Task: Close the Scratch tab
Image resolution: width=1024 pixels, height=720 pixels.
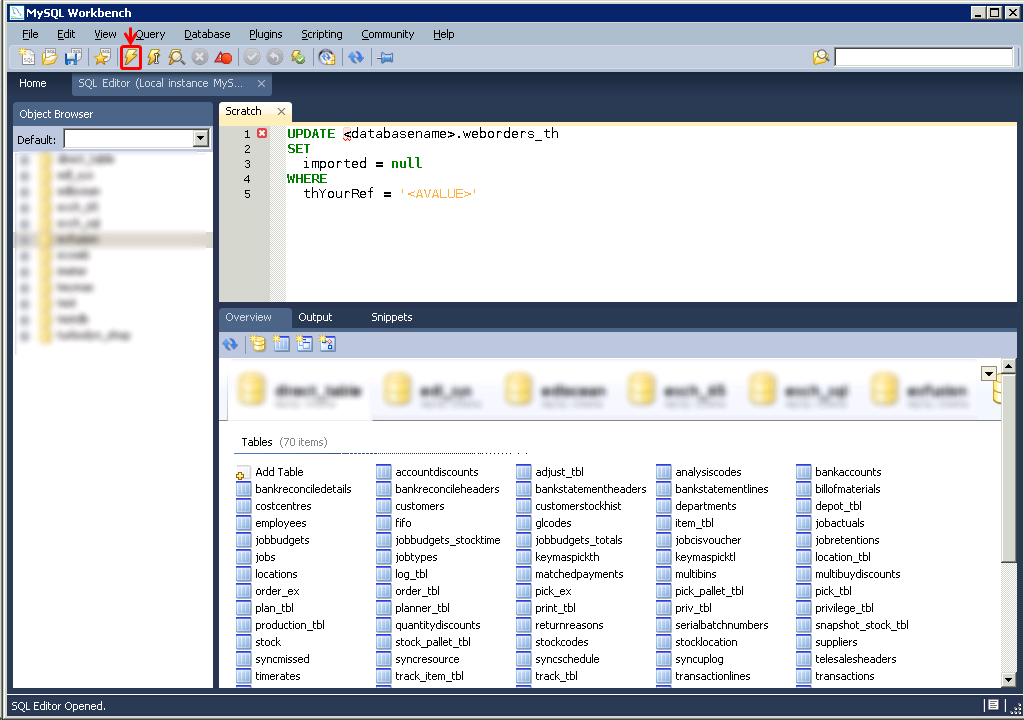Action: [x=281, y=111]
